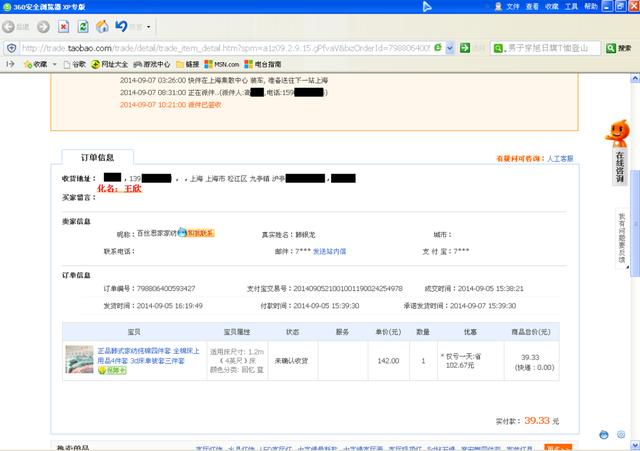The width and height of the screenshot is (640, 451).
Task: Open the 正品韩式家纺 product title link
Action: [149, 355]
